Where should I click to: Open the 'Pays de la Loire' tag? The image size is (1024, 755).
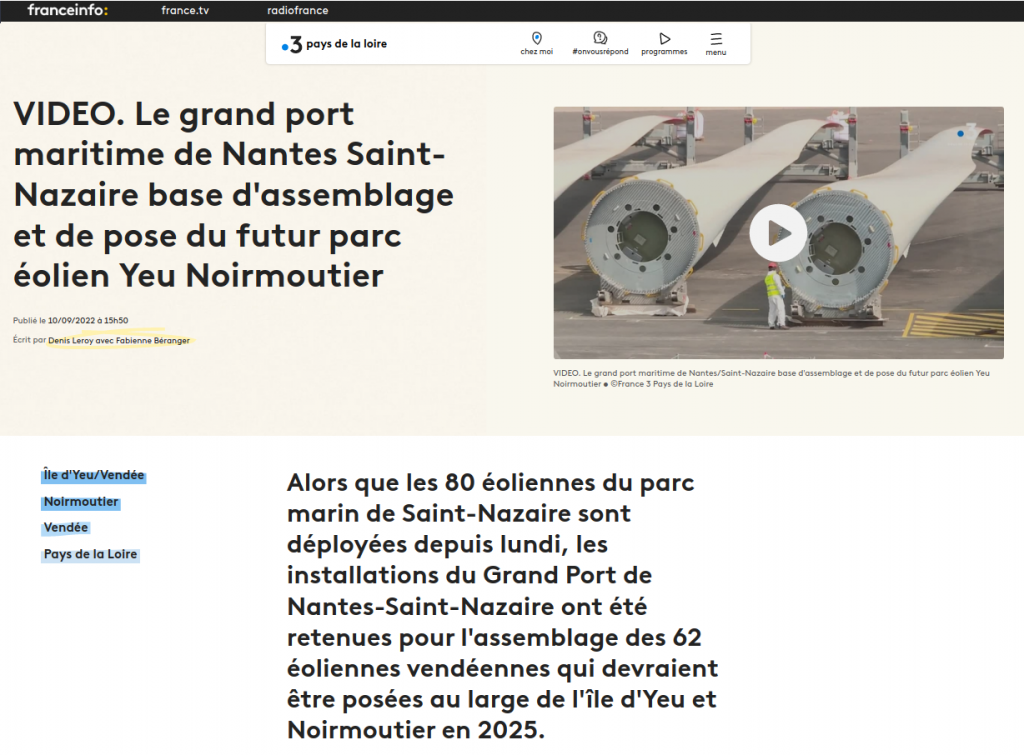click(90, 553)
